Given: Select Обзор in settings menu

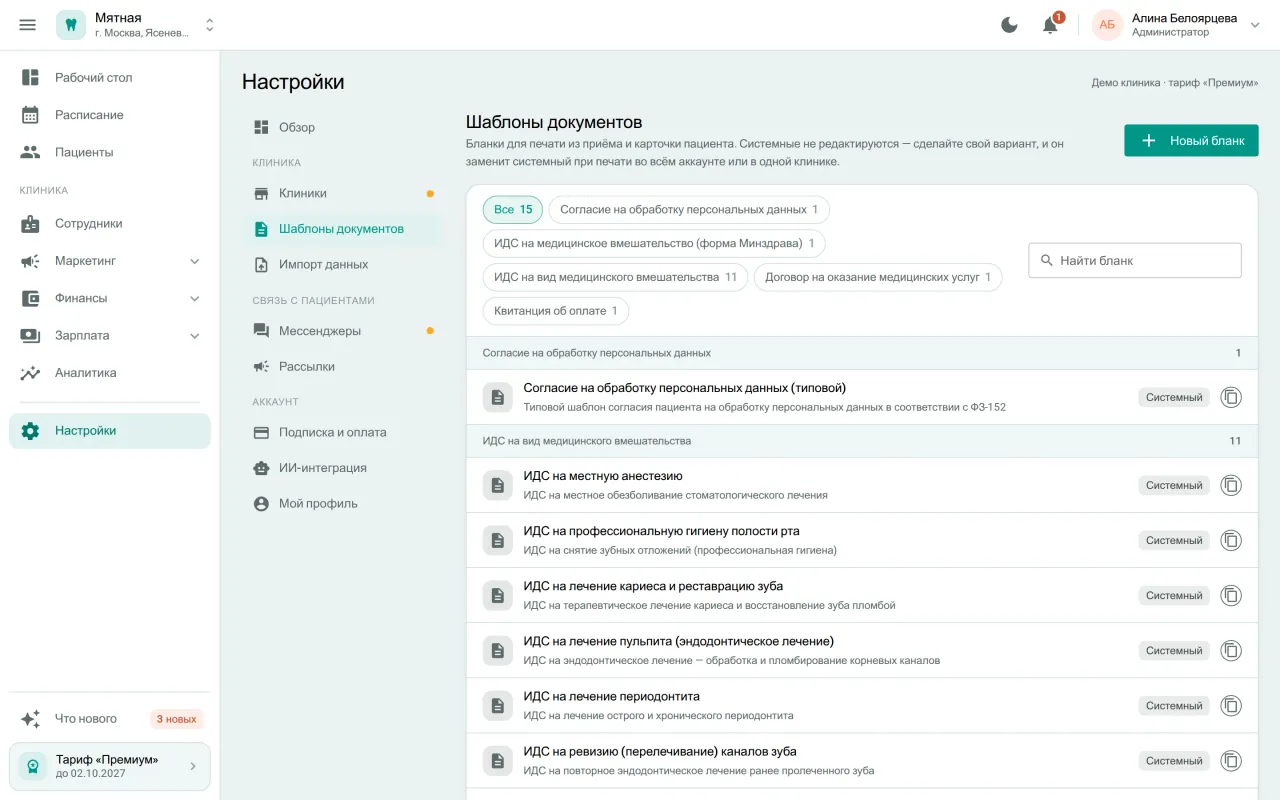Looking at the screenshot, I should [342, 128].
